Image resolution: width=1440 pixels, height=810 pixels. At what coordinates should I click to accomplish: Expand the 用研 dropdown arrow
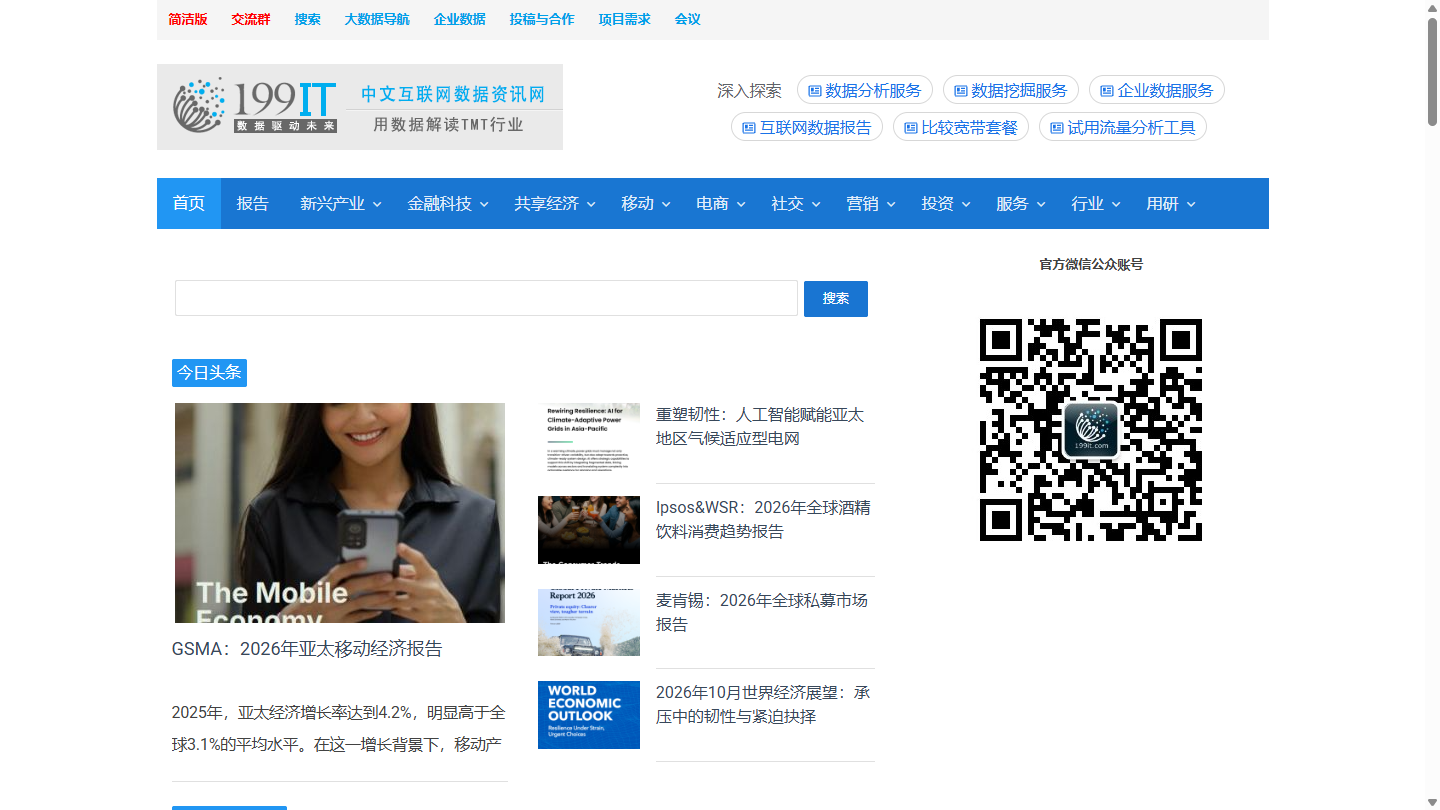1191,204
